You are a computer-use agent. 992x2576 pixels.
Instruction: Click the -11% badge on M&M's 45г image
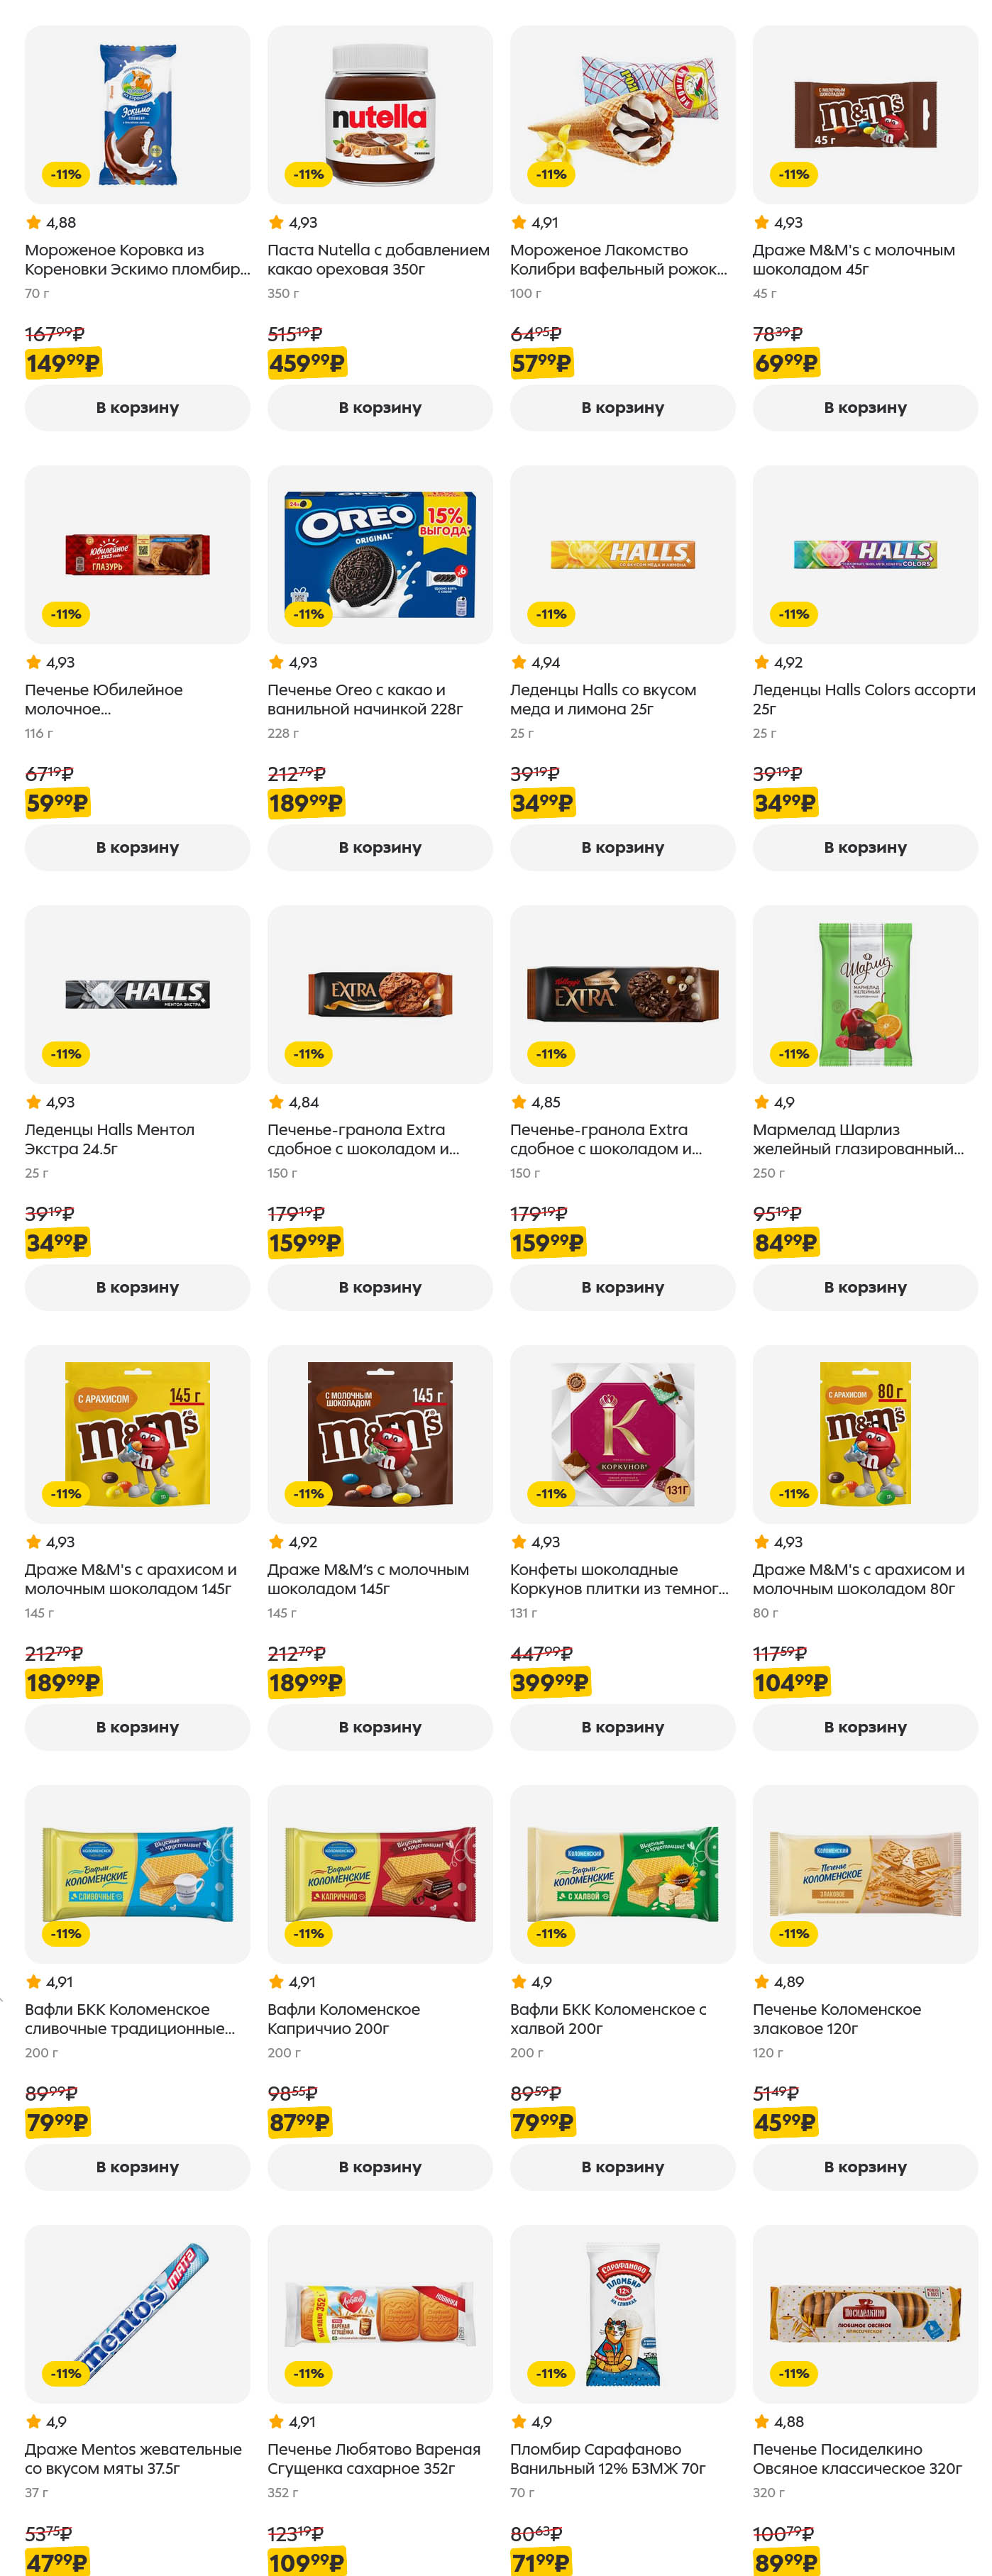[794, 174]
